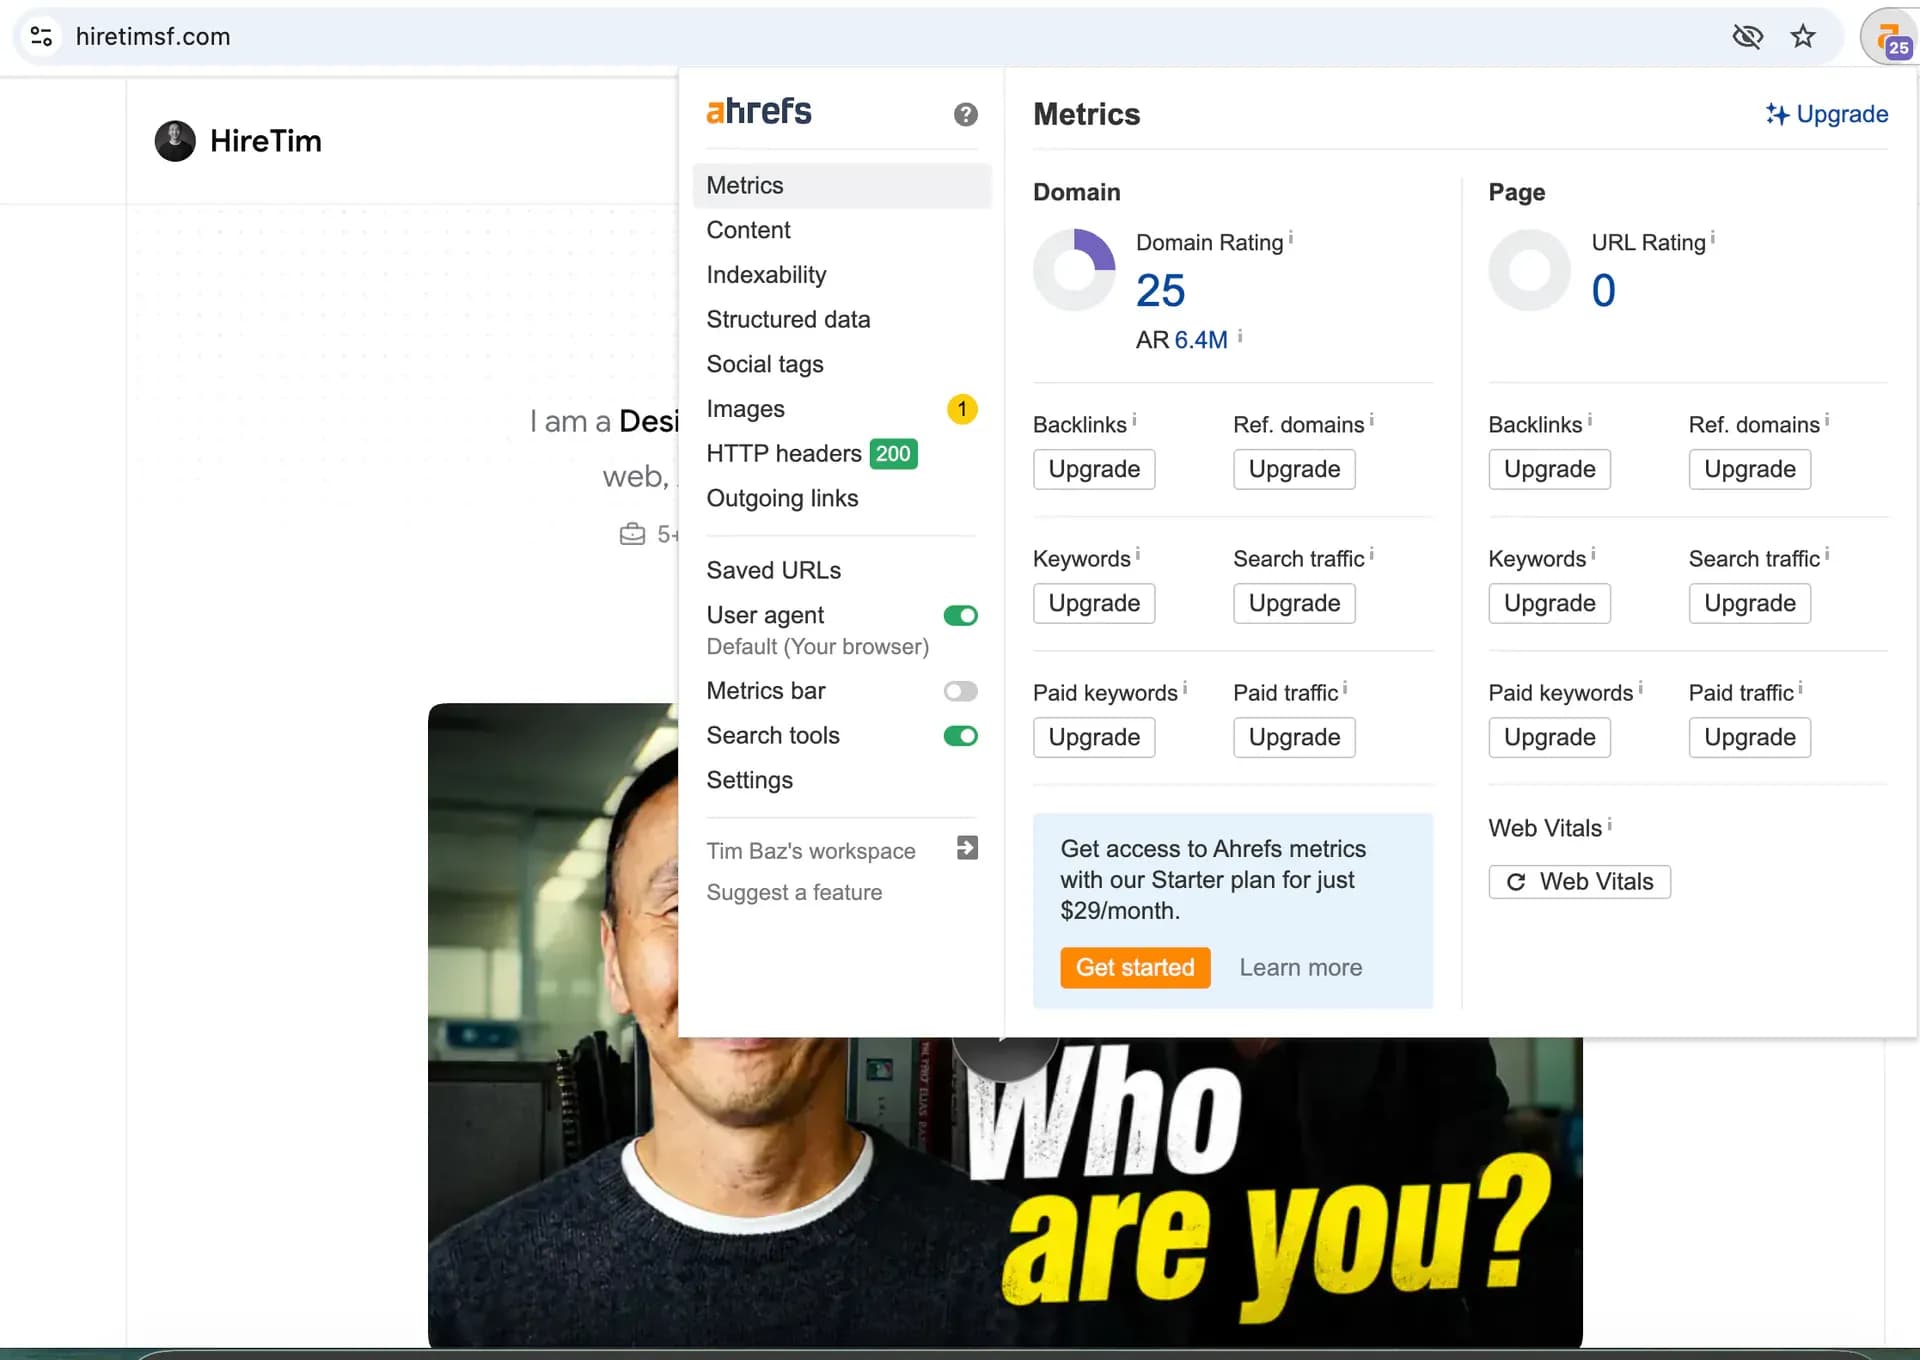Image resolution: width=1920 pixels, height=1360 pixels.
Task: Click Upgrade under Page Keywords
Action: click(1549, 603)
